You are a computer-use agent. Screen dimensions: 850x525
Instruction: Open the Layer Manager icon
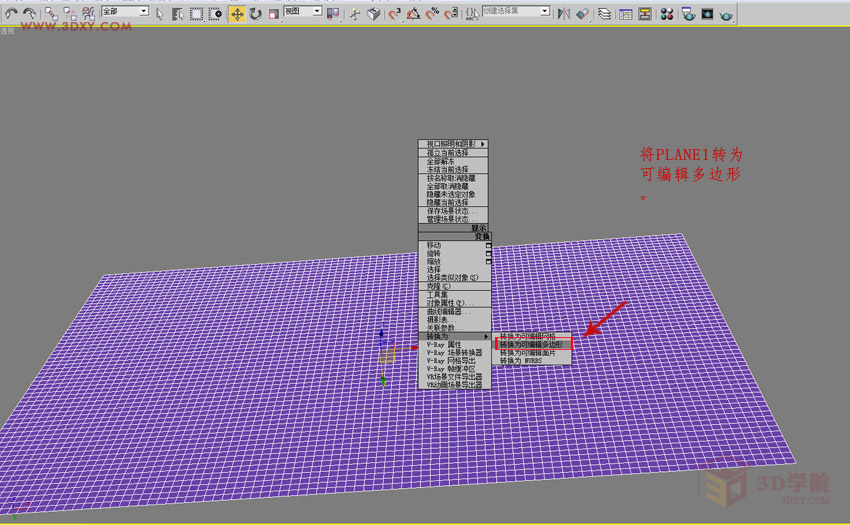coord(604,14)
